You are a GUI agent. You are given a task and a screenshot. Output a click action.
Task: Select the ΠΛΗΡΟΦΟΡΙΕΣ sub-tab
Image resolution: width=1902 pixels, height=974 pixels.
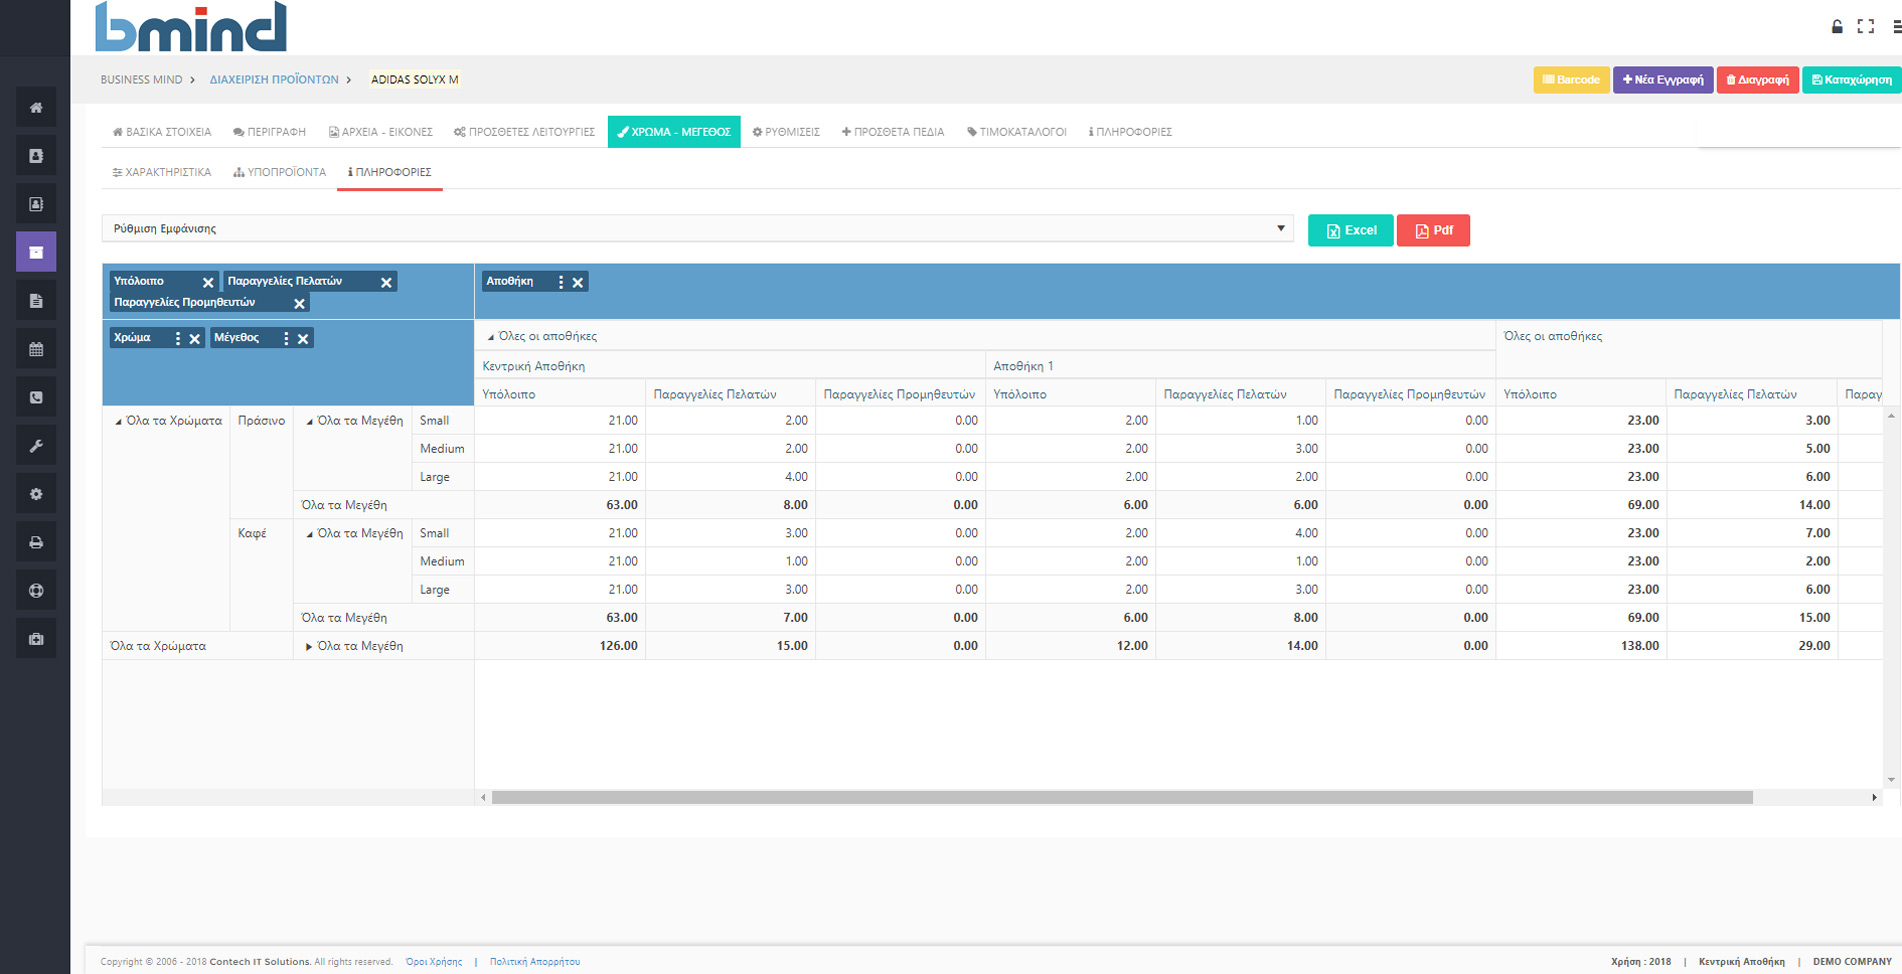(x=390, y=172)
